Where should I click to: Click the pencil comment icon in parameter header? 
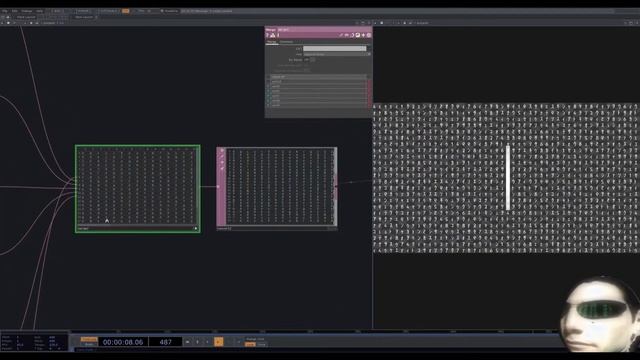tap(341, 36)
